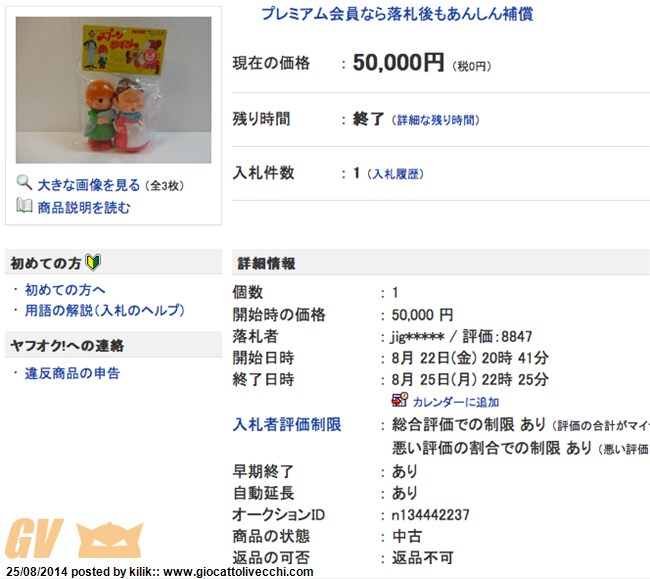
Task: Click the magnifying glass icon under the photo
Action: pos(24,183)
